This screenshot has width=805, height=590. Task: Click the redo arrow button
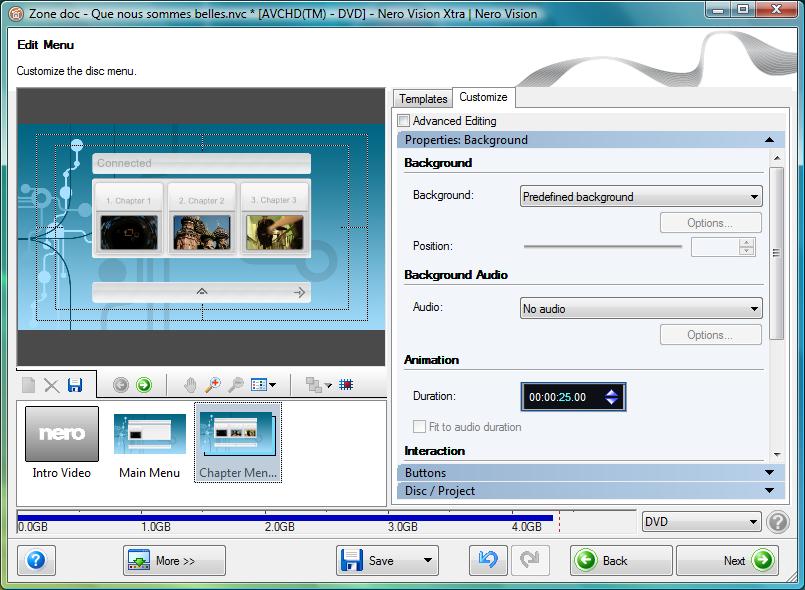pos(530,560)
